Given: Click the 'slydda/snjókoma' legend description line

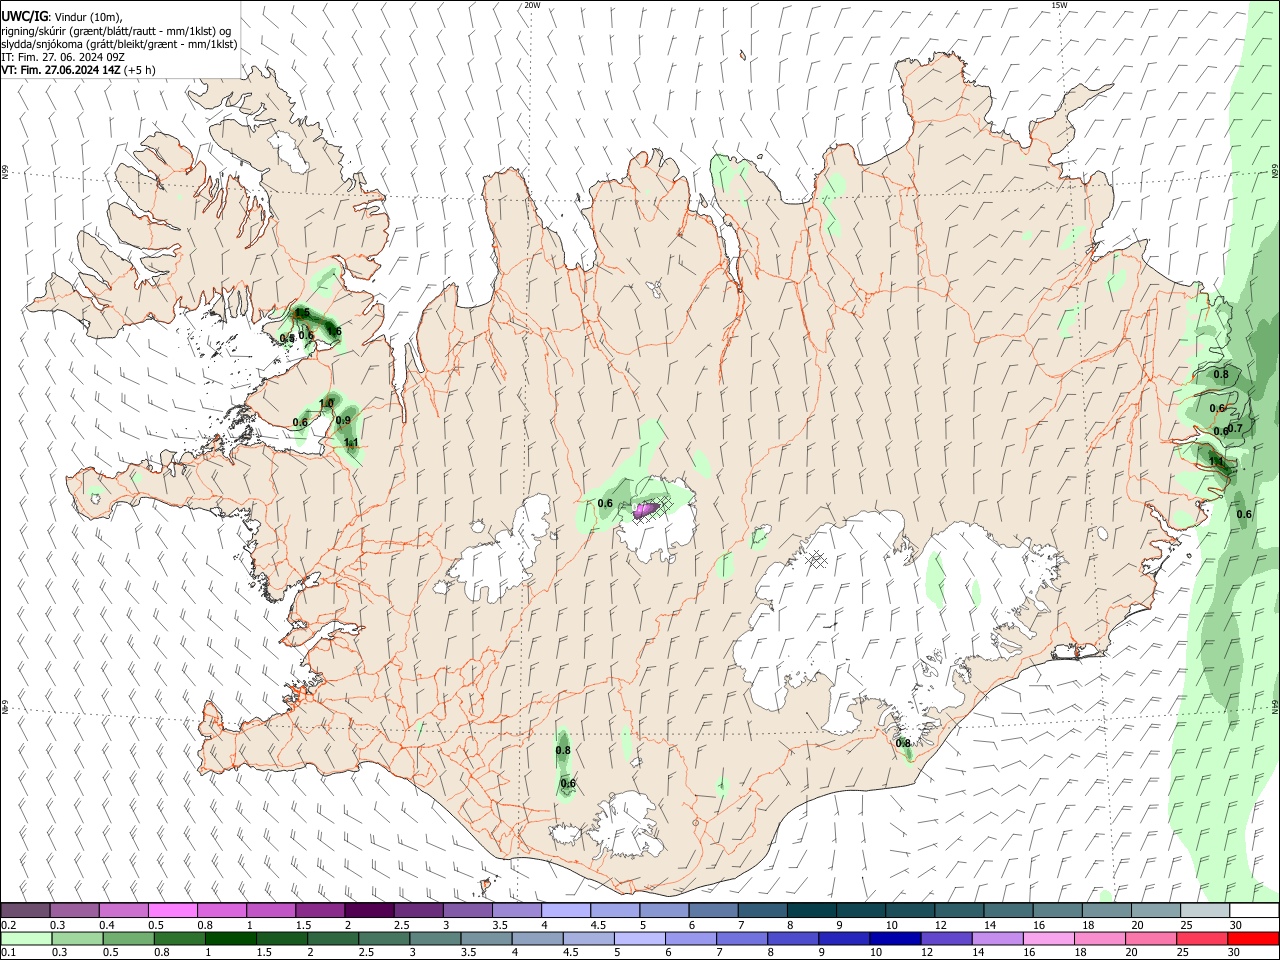Looking at the screenshot, I should pyautogui.click(x=119, y=44).
